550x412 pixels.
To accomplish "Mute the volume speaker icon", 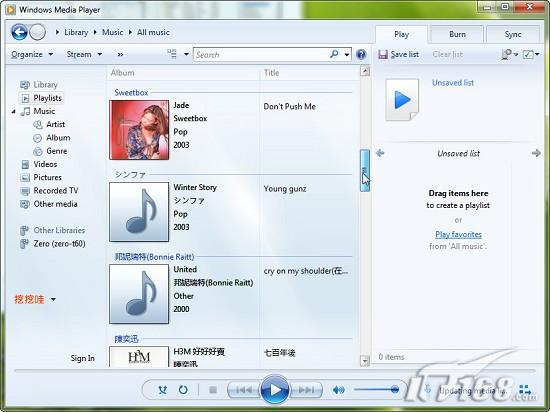I will (338, 390).
